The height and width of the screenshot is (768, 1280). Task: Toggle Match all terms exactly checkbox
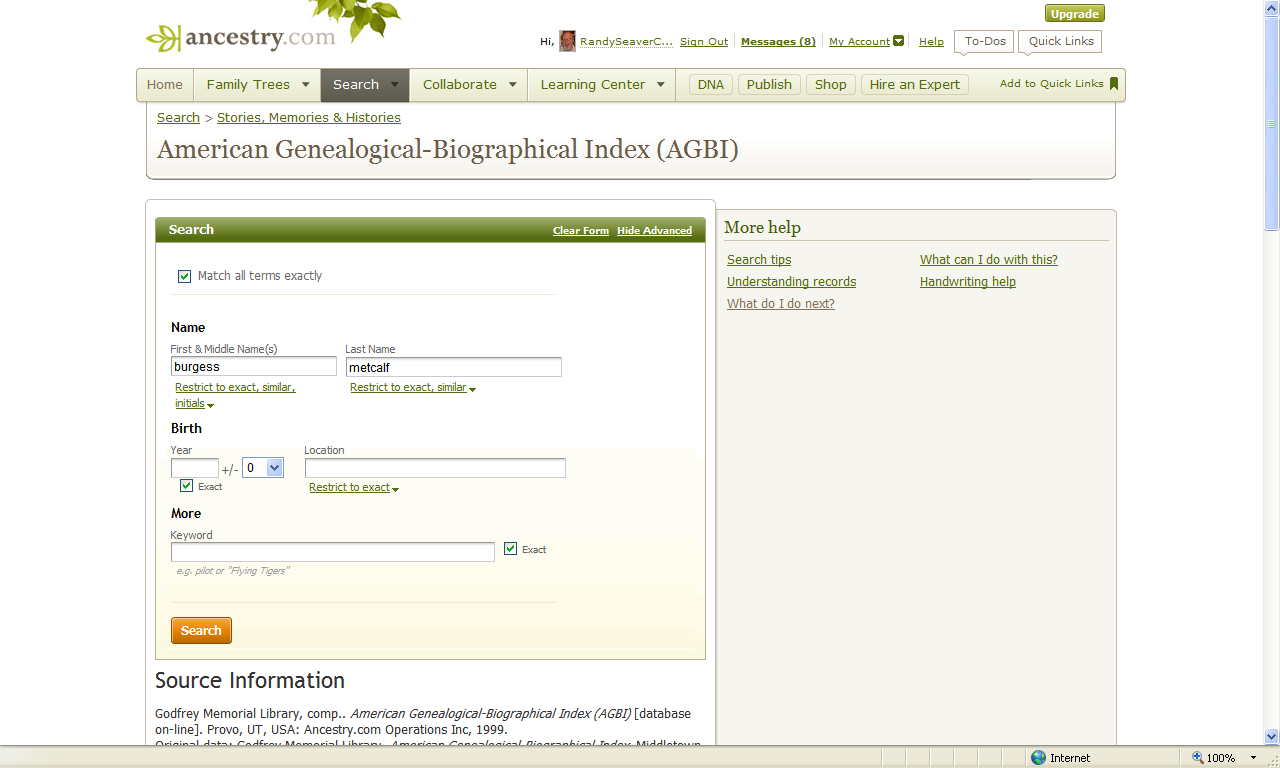point(184,276)
